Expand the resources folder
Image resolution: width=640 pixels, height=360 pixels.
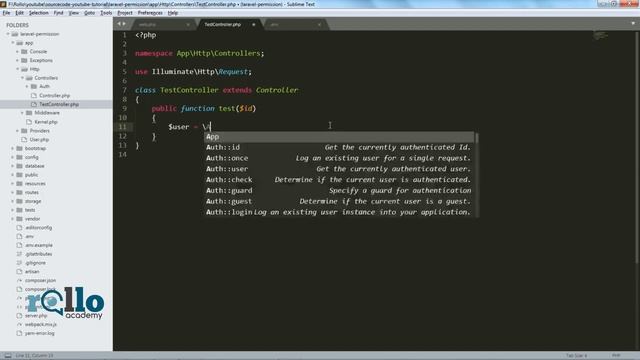[x=13, y=184]
